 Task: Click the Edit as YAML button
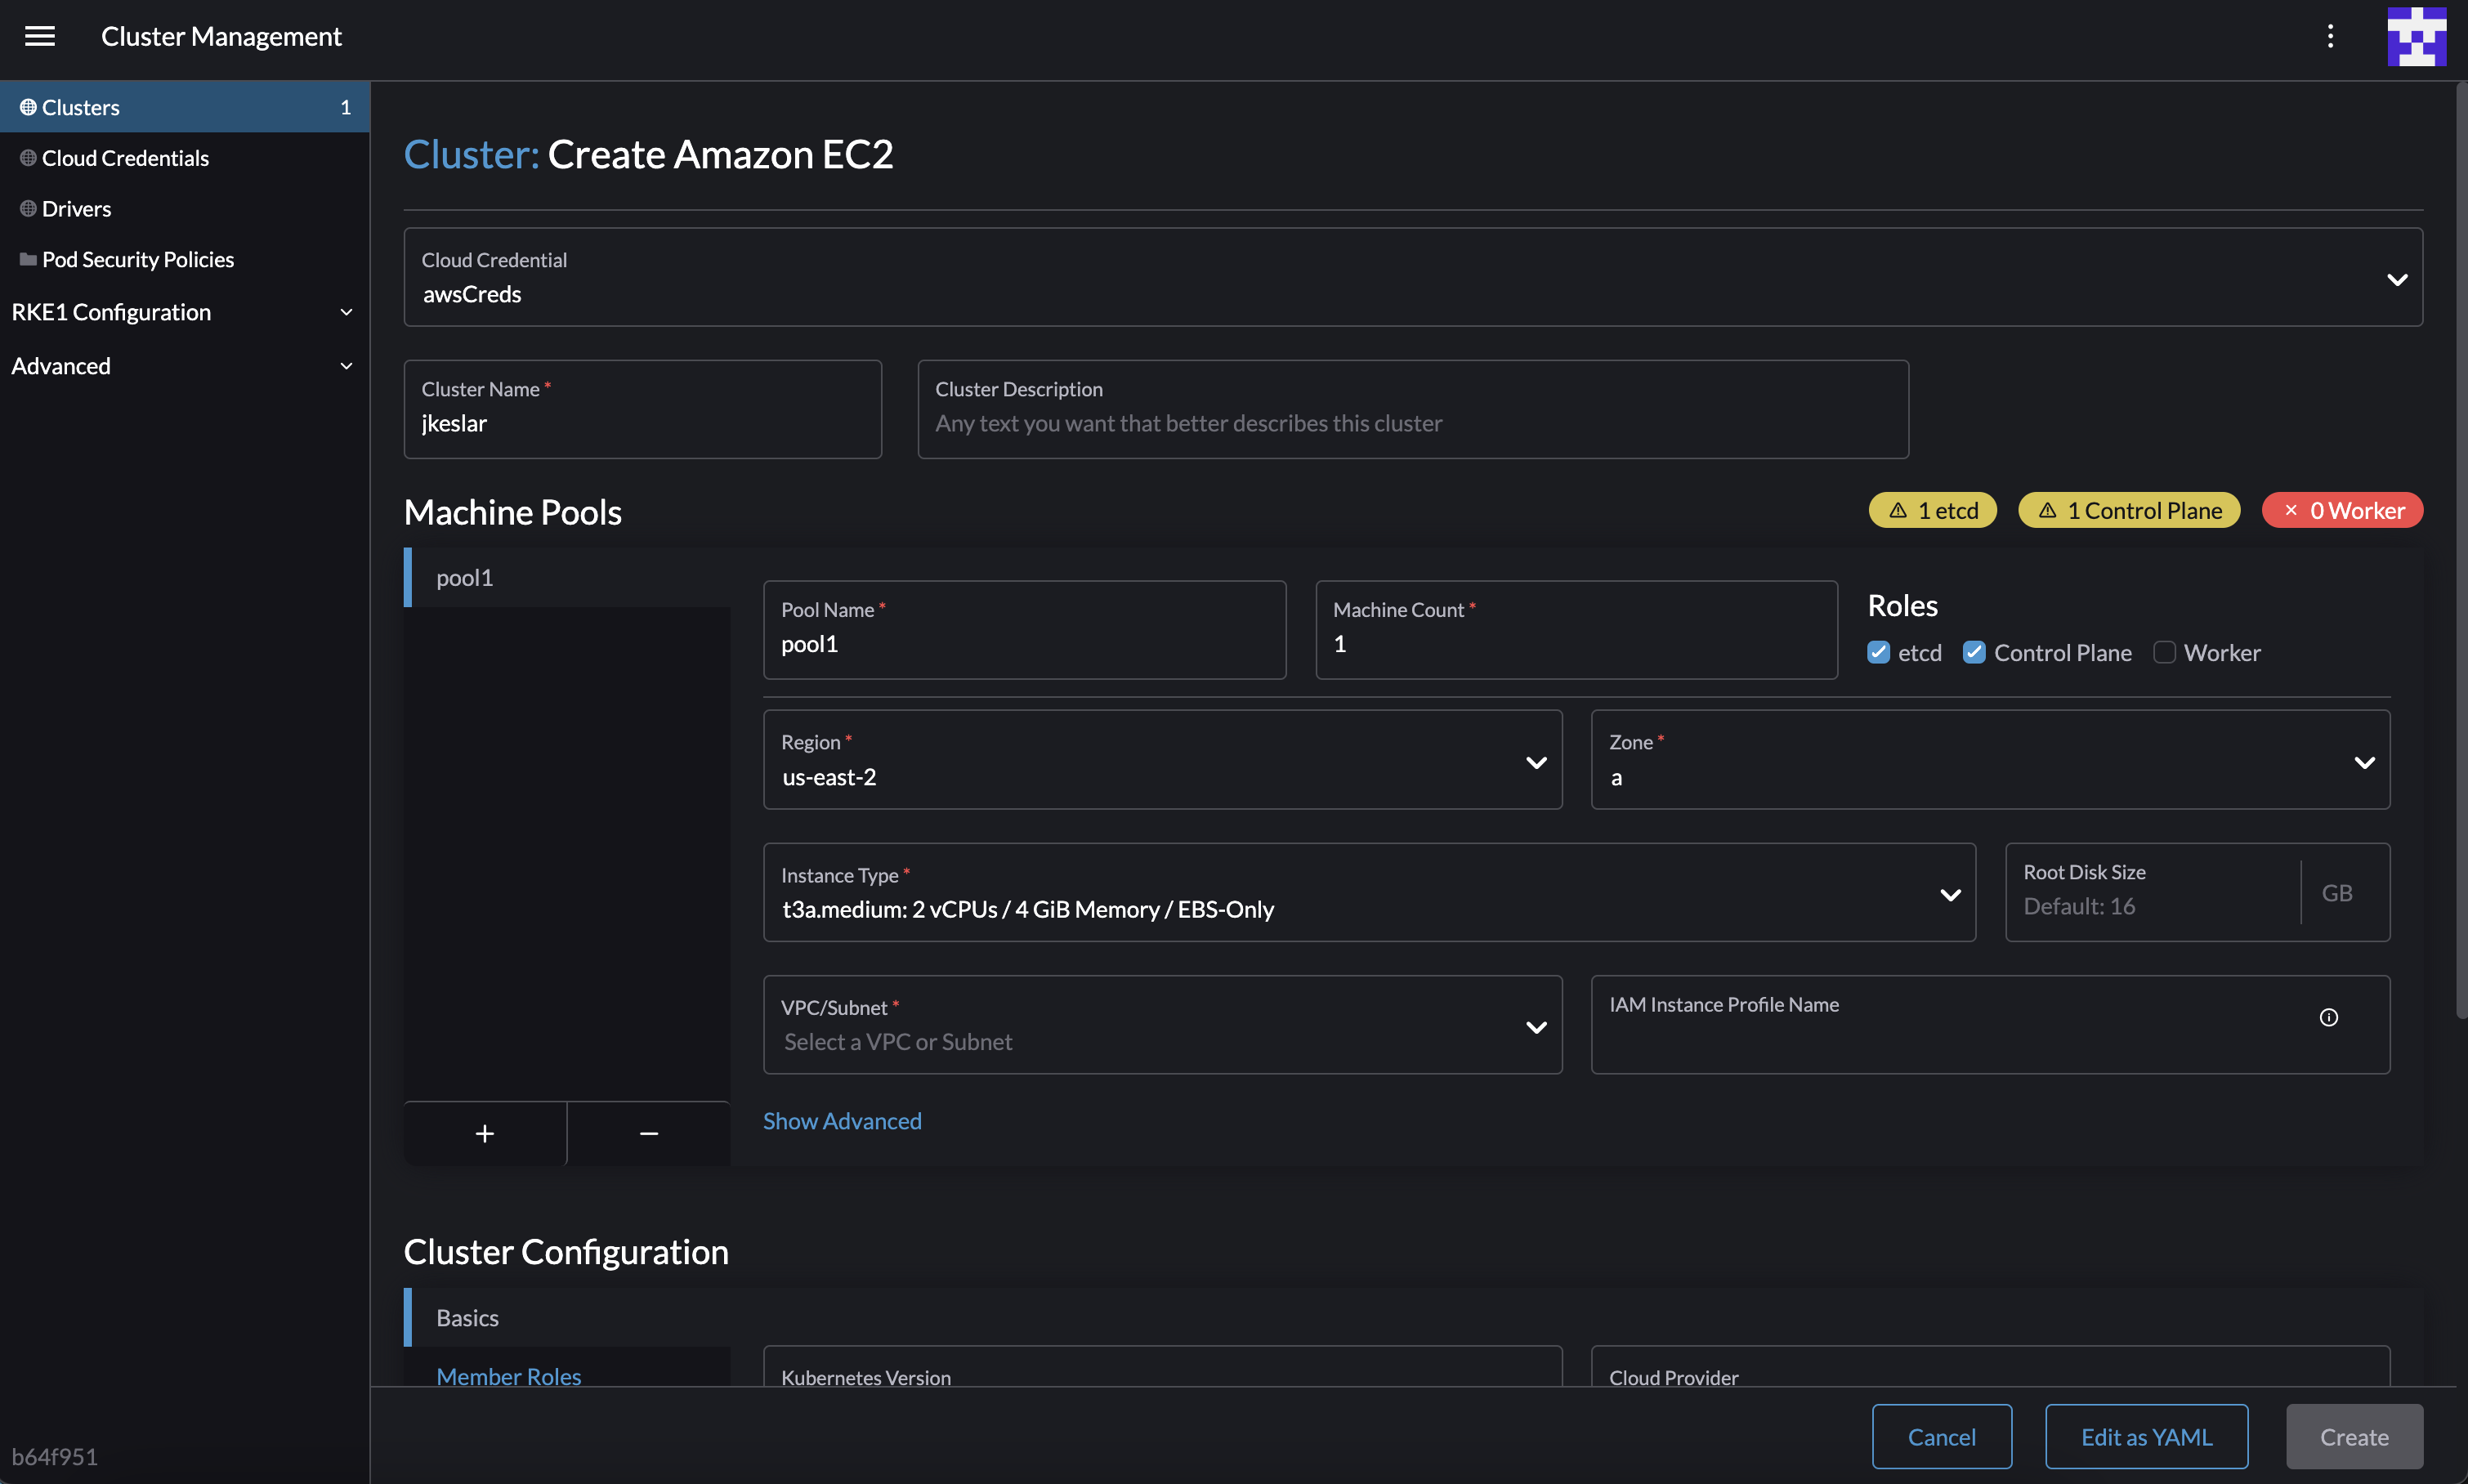pos(2146,1436)
